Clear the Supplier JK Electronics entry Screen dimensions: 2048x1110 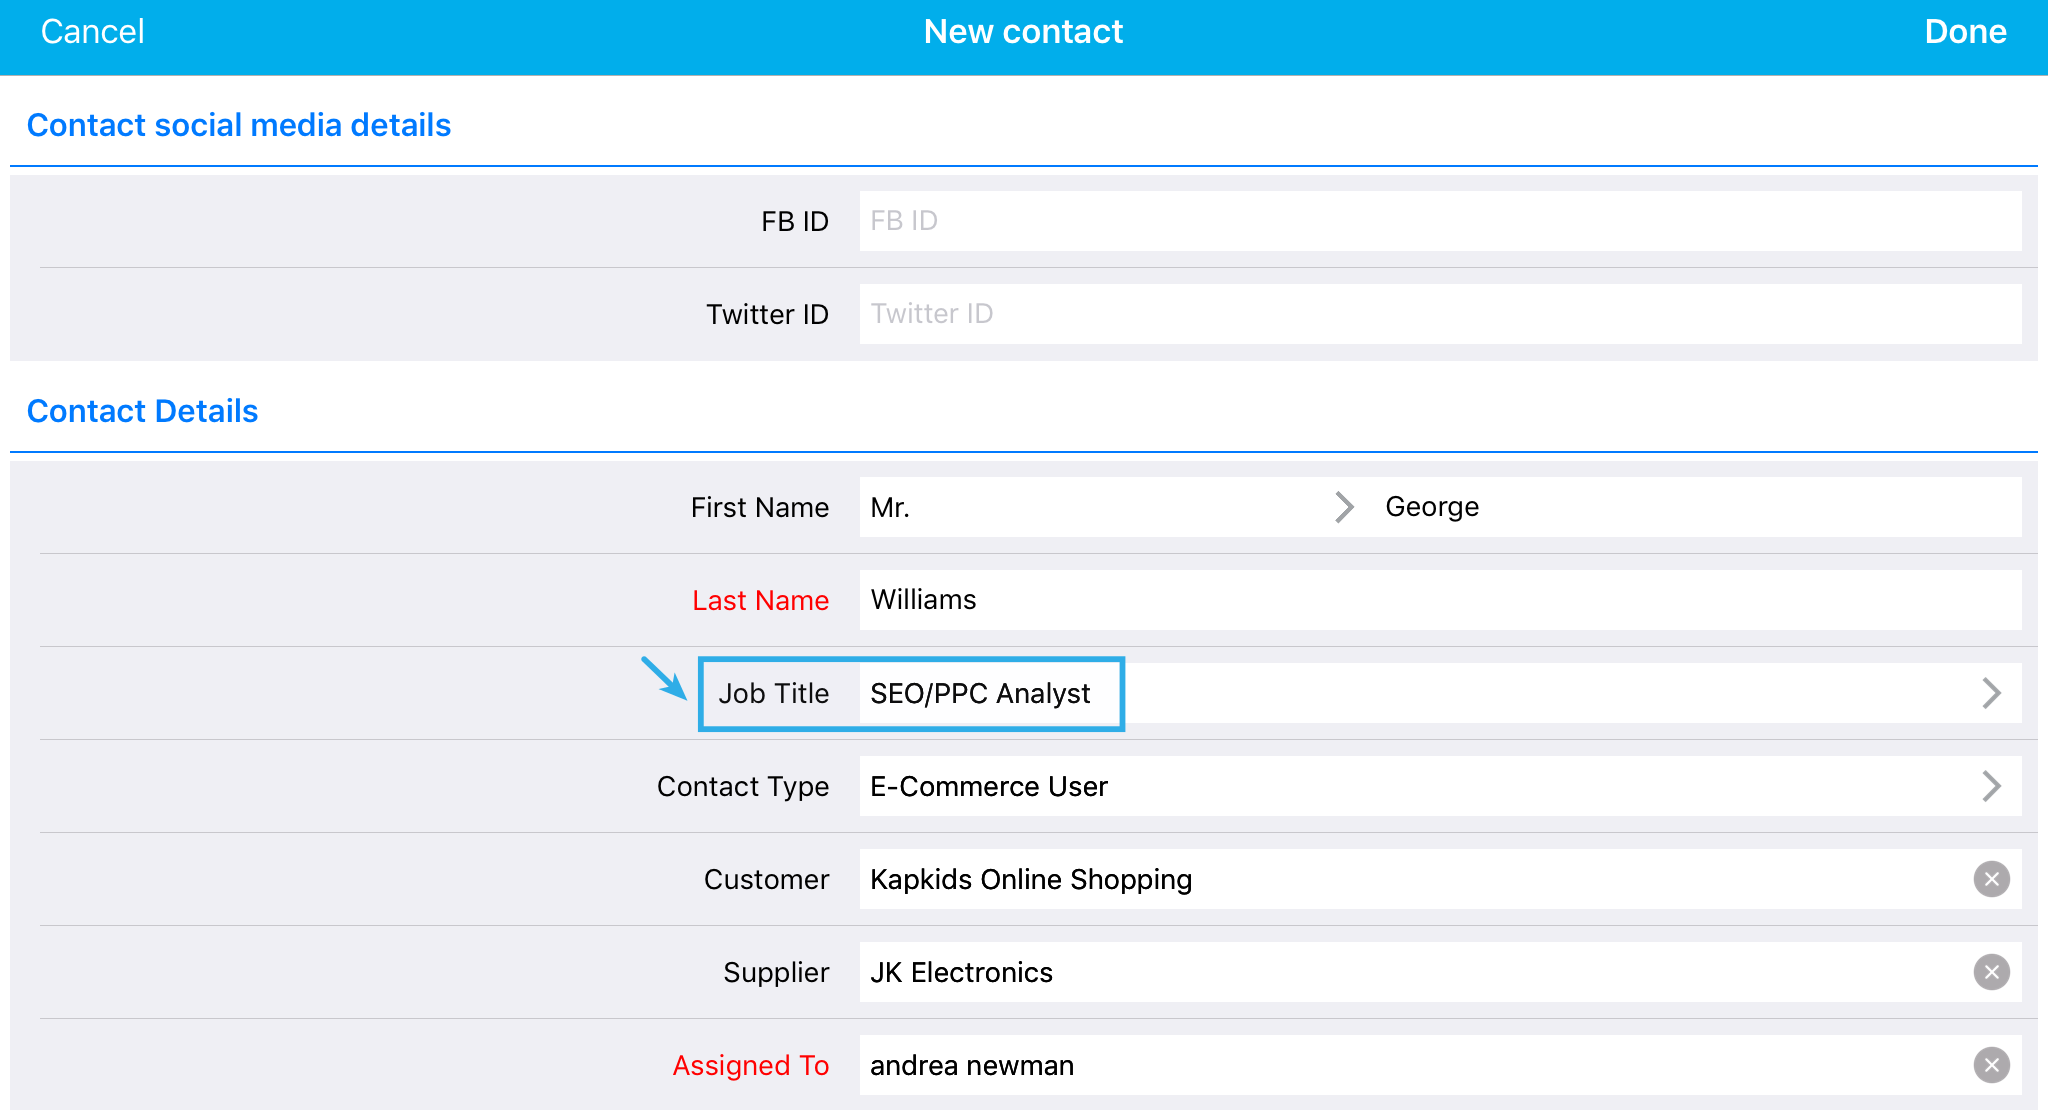click(1991, 972)
